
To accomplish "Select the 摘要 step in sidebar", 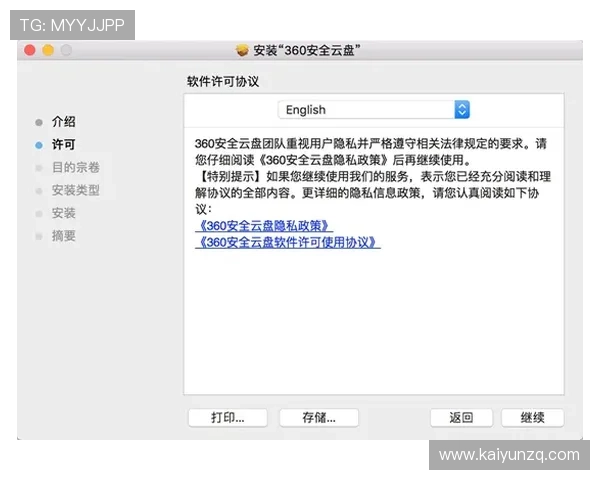I will (64, 236).
